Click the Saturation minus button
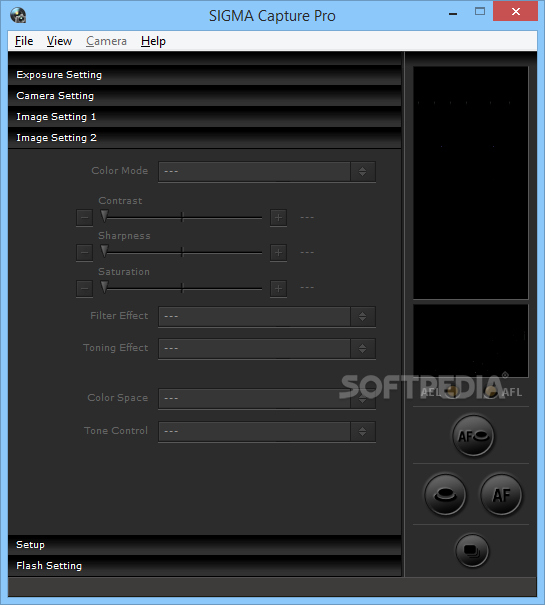Viewport: 545px width, 605px height. pyautogui.click(x=85, y=289)
